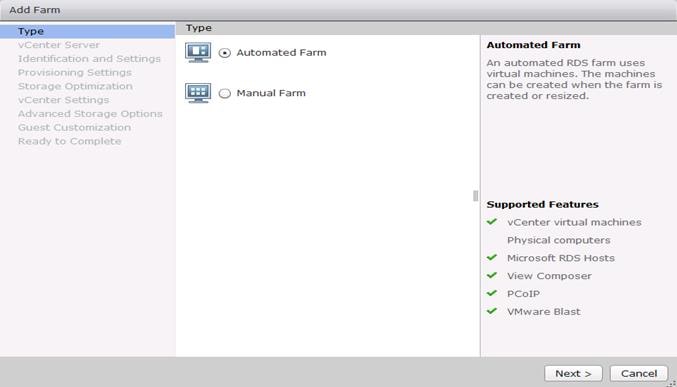
Task: Click the VMware Blast checkmark icon
Action: [x=492, y=311]
